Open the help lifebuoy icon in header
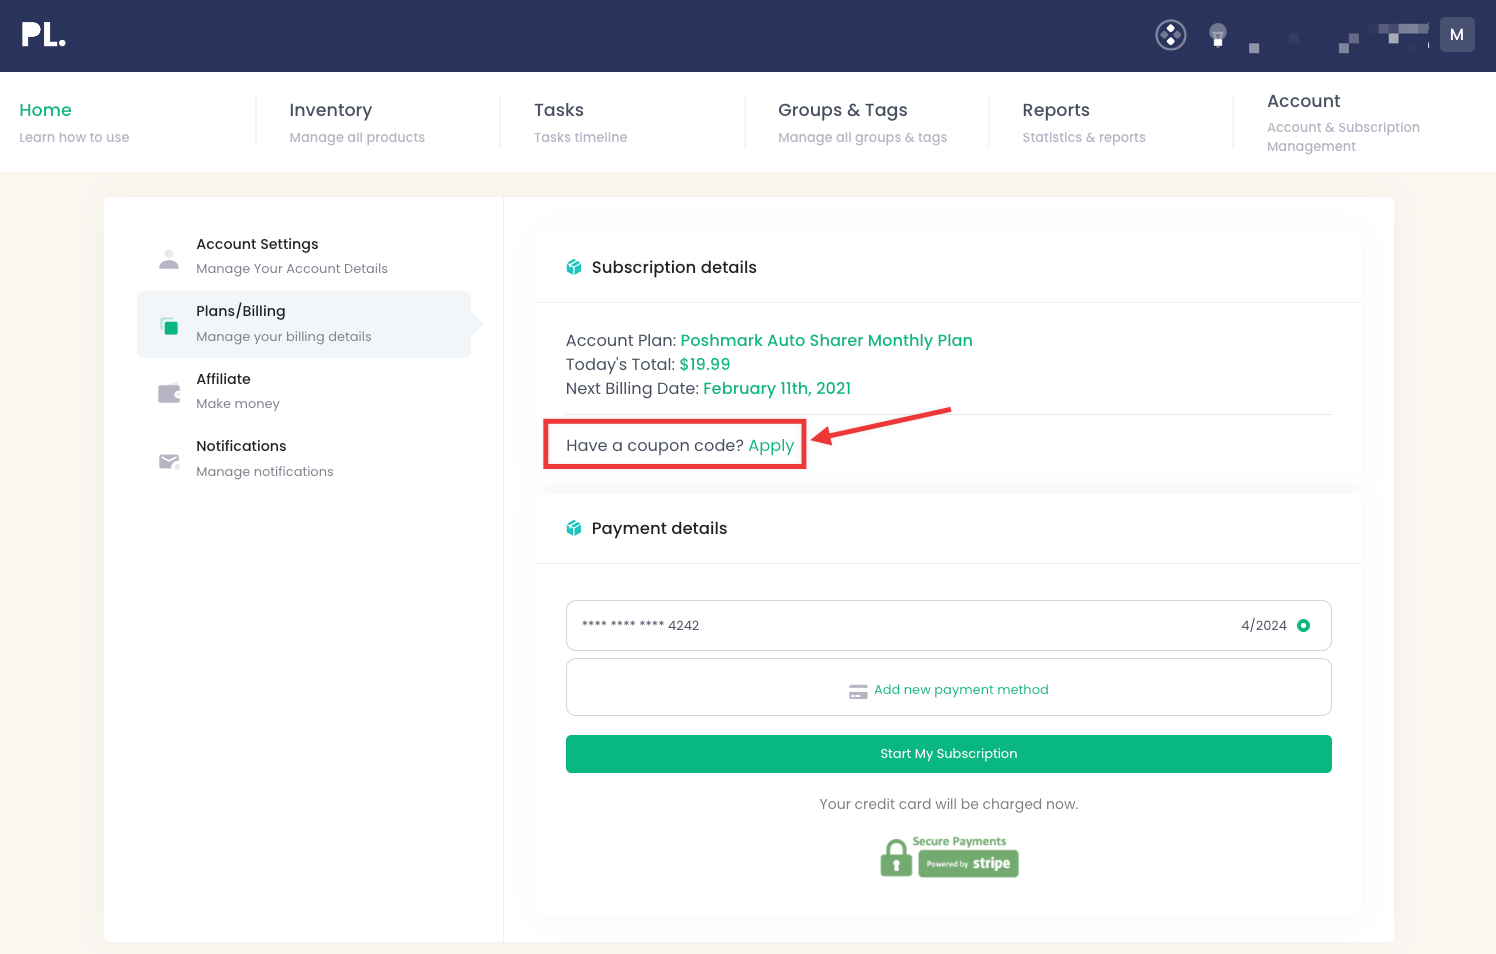The width and height of the screenshot is (1496, 954). (x=1170, y=35)
